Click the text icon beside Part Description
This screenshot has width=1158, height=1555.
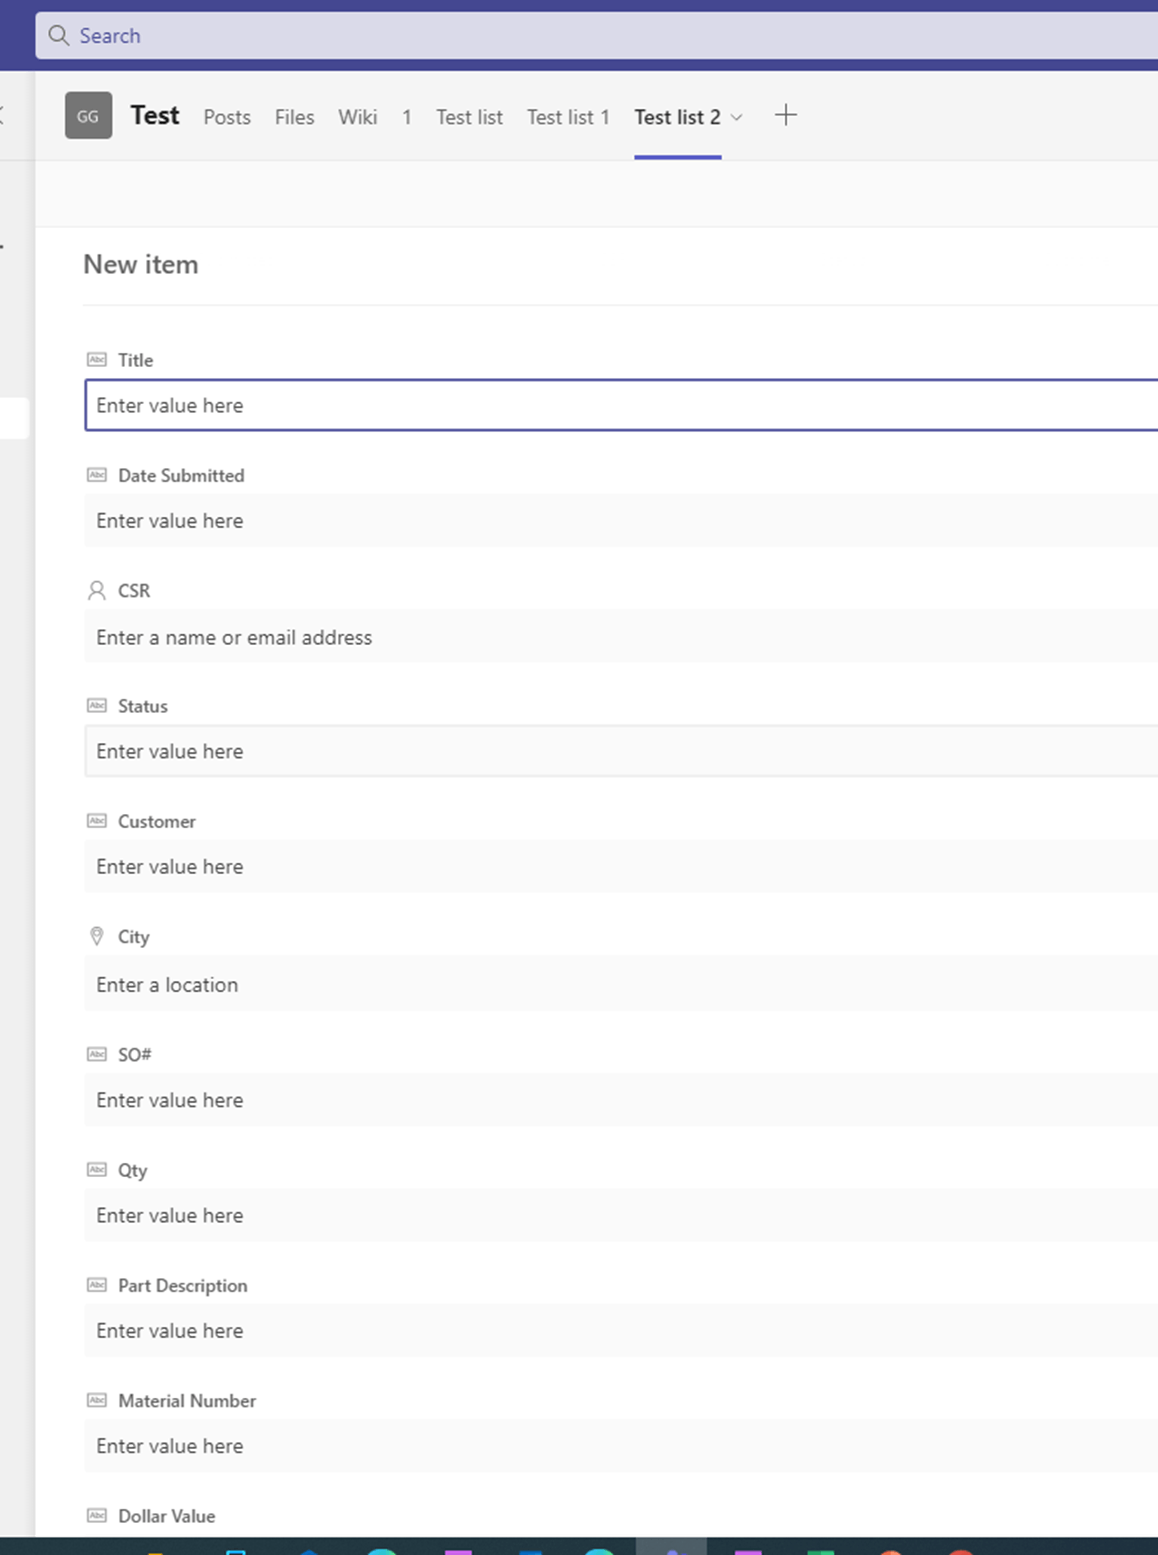97,1285
